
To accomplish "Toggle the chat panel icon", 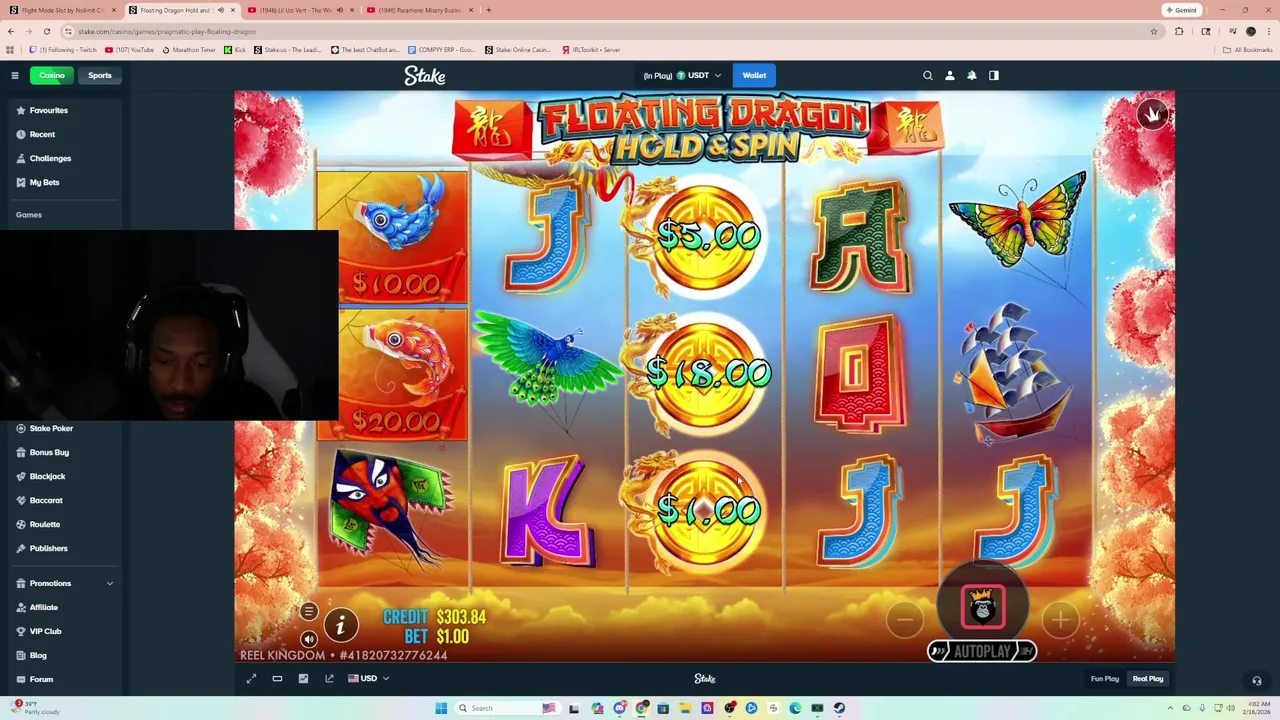I will click(x=994, y=75).
